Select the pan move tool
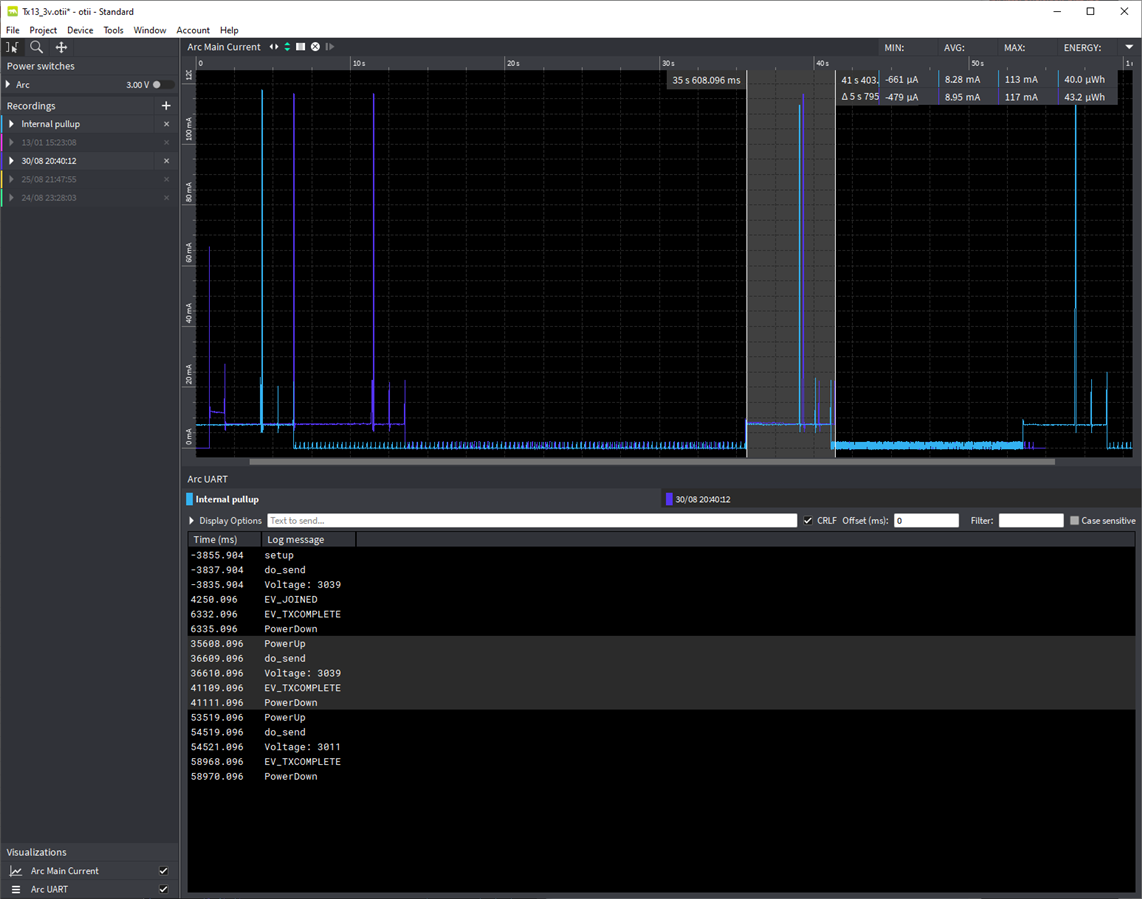The height and width of the screenshot is (899, 1142). (61, 47)
